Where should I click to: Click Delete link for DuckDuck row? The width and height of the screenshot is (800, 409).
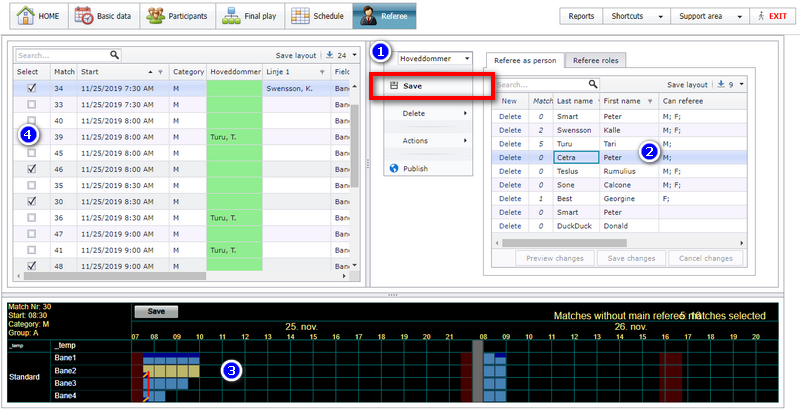(510, 226)
